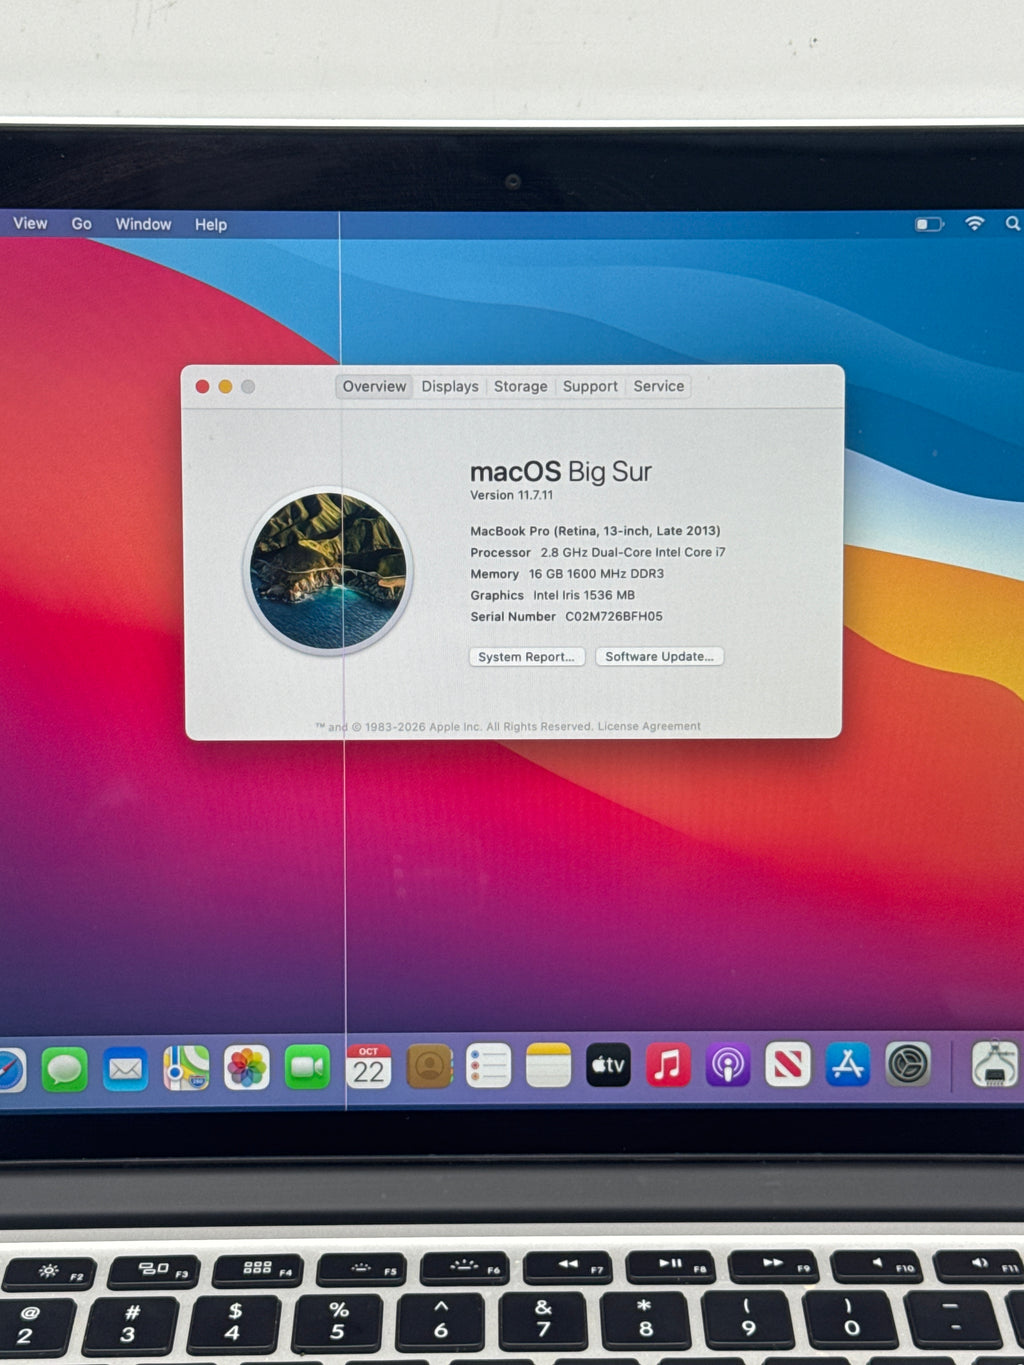The height and width of the screenshot is (1365, 1024).
Task: Click the 'macOS Big Sur' title
Action: (x=561, y=471)
